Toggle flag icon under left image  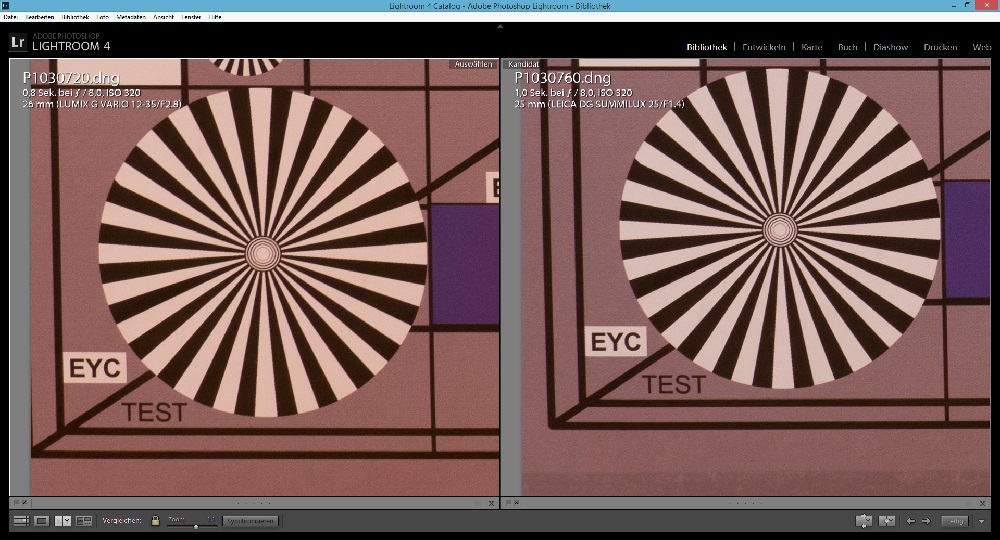pyautogui.click(x=17, y=503)
